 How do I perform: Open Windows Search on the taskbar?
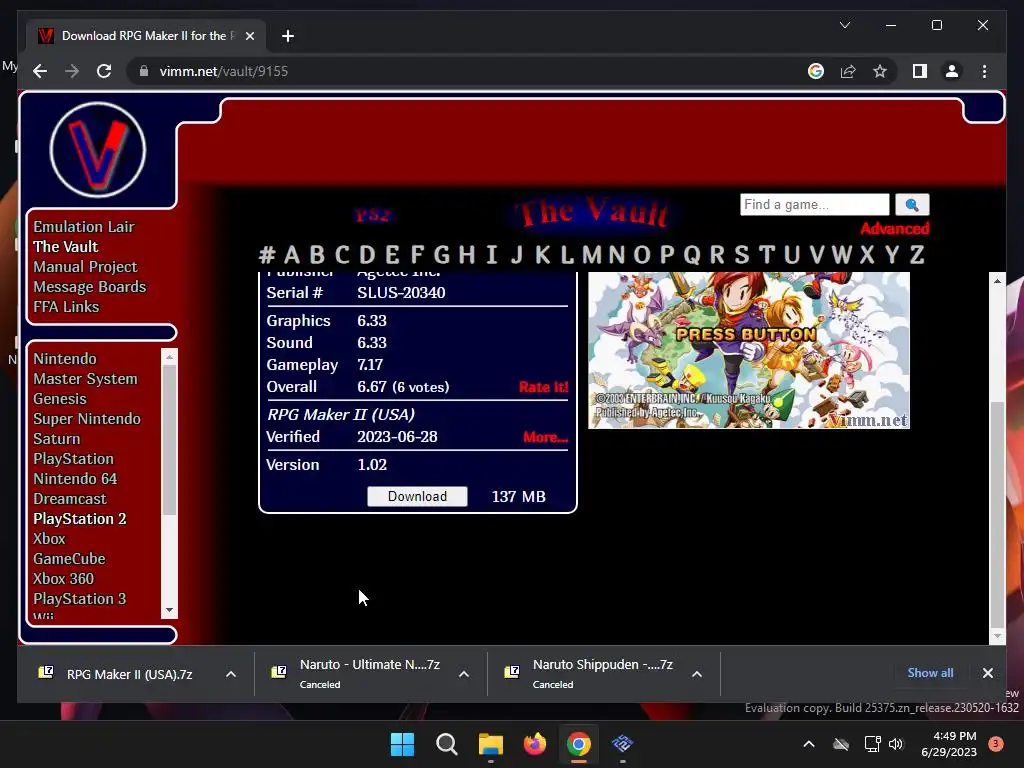click(x=447, y=744)
